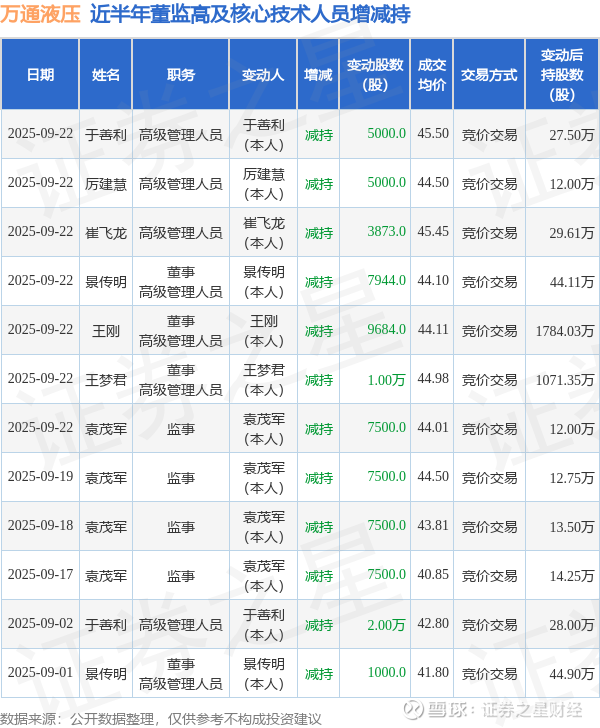Click 高级管理人员 in the 厉建慧 row
The width and height of the screenshot is (600, 728).
pyautogui.click(x=181, y=184)
